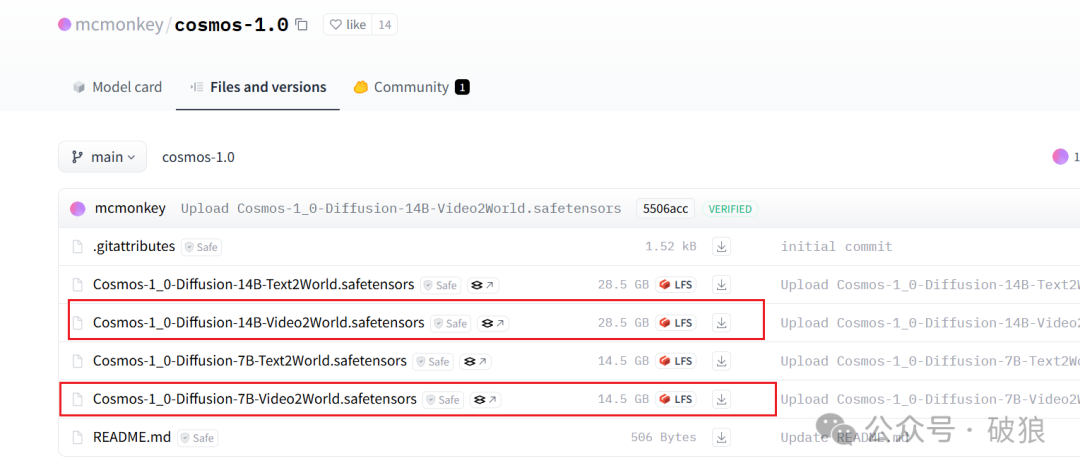Image resolution: width=1080 pixels, height=473 pixels.
Task: Copy the cosmos-1.0 model name icon
Action: 301,25
